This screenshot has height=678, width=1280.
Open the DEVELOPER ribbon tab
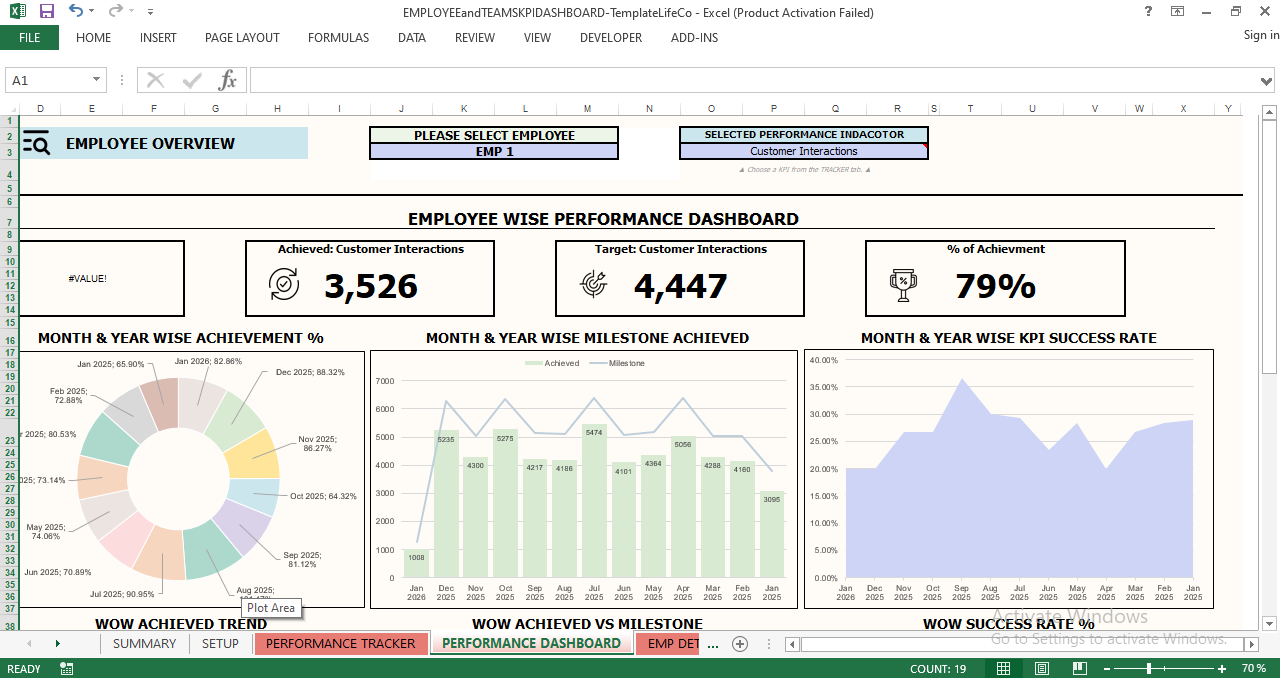[611, 38]
